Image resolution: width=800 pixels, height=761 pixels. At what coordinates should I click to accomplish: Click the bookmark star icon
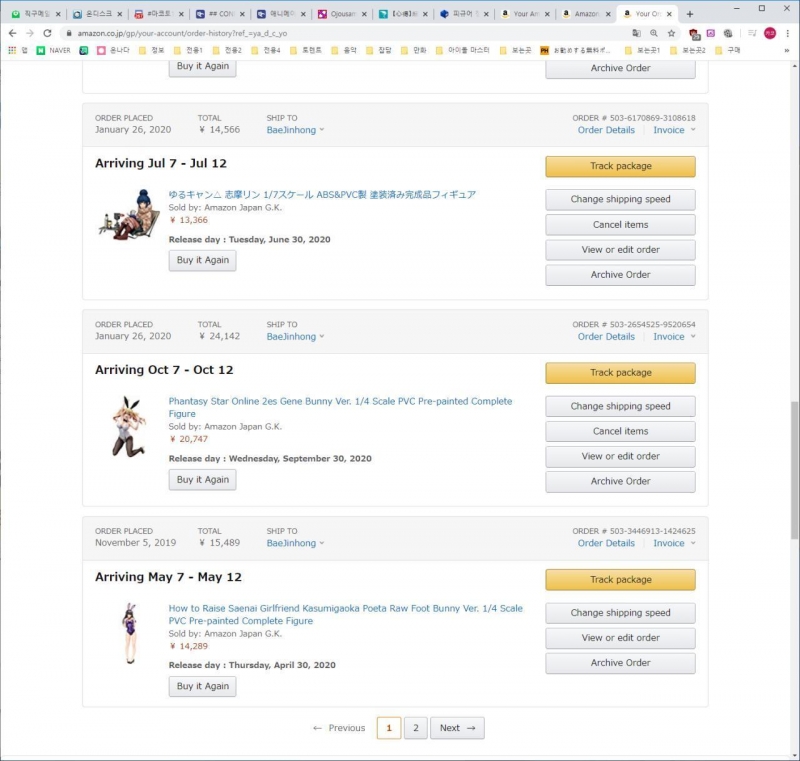coord(671,33)
